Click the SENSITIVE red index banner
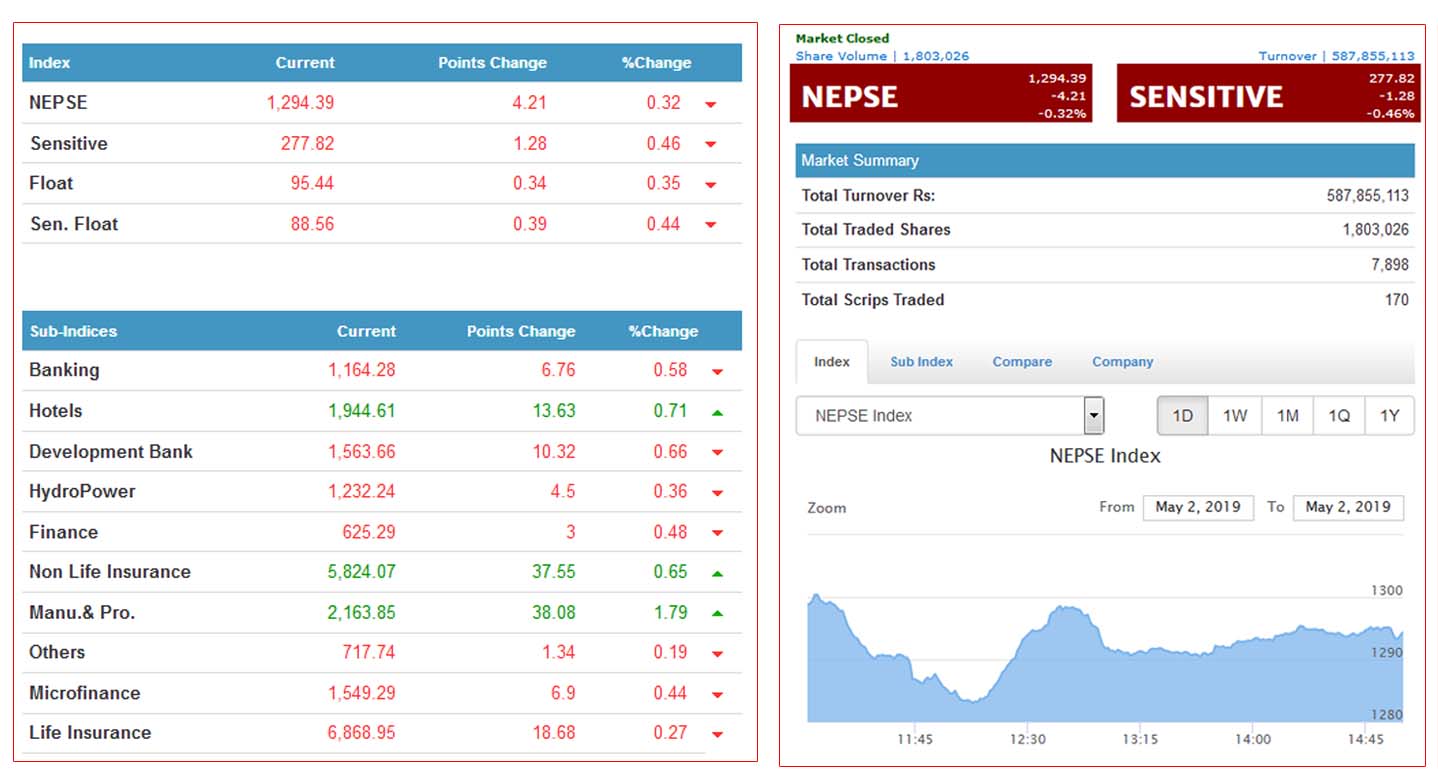Screen dimensions: 1438x782 [x=1268, y=94]
